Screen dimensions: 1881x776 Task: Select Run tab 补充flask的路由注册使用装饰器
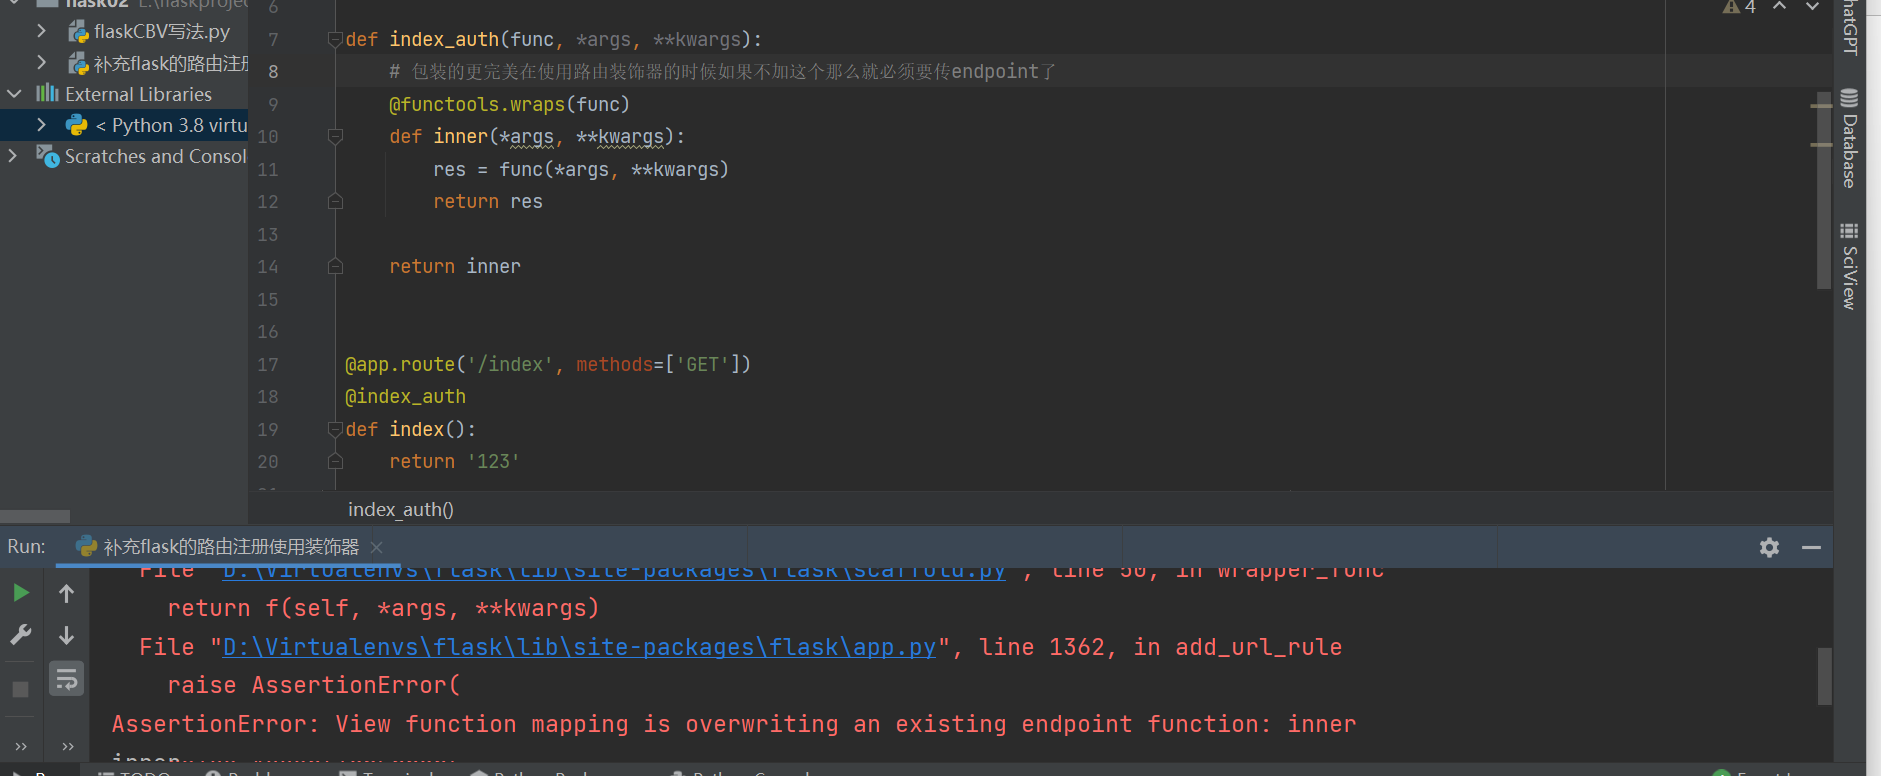231,547
